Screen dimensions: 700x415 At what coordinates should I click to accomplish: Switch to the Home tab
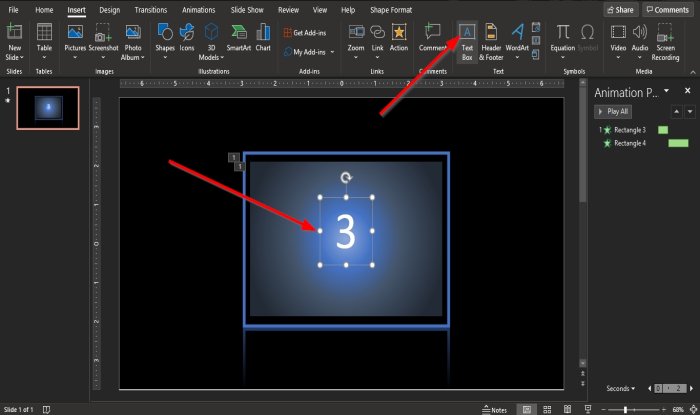(44, 10)
